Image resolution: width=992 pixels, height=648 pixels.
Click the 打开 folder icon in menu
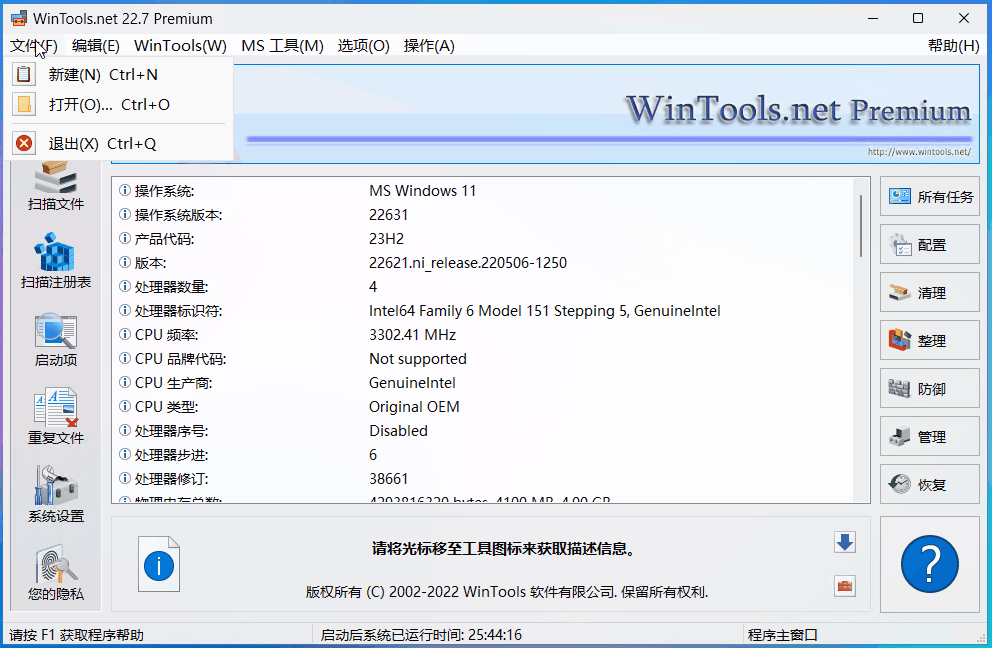tap(23, 104)
